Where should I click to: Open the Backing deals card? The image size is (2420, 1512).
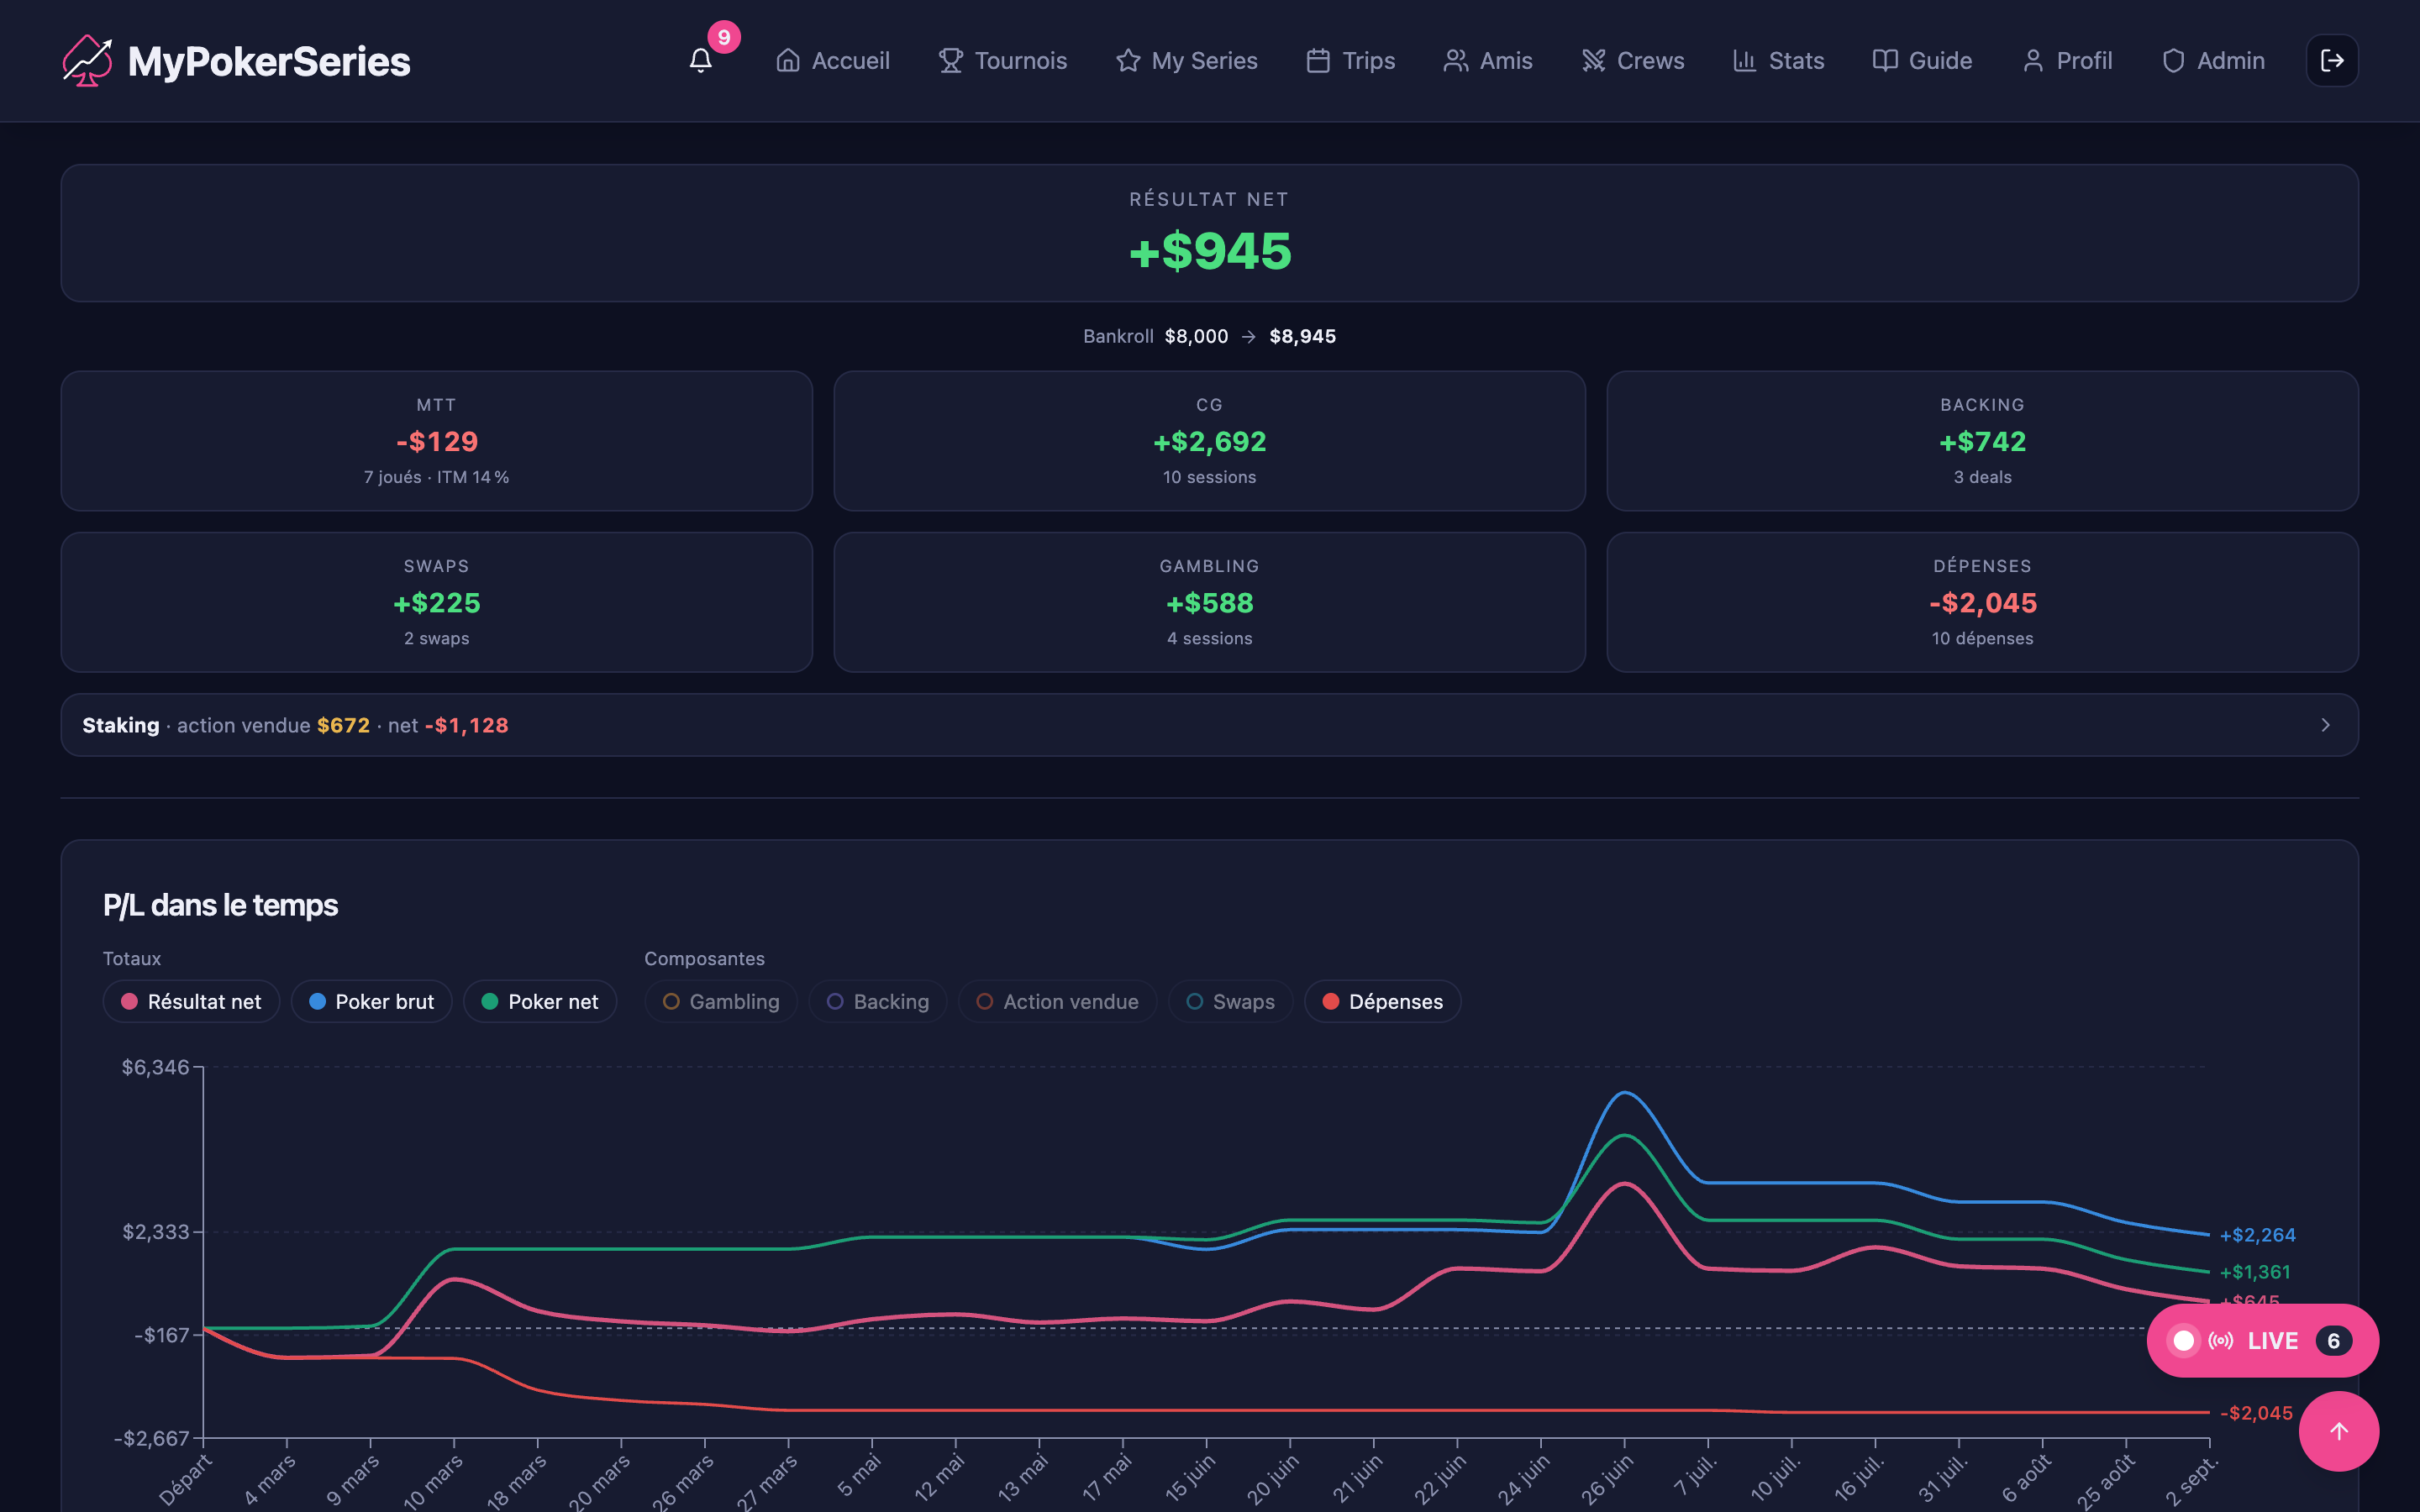click(1982, 441)
